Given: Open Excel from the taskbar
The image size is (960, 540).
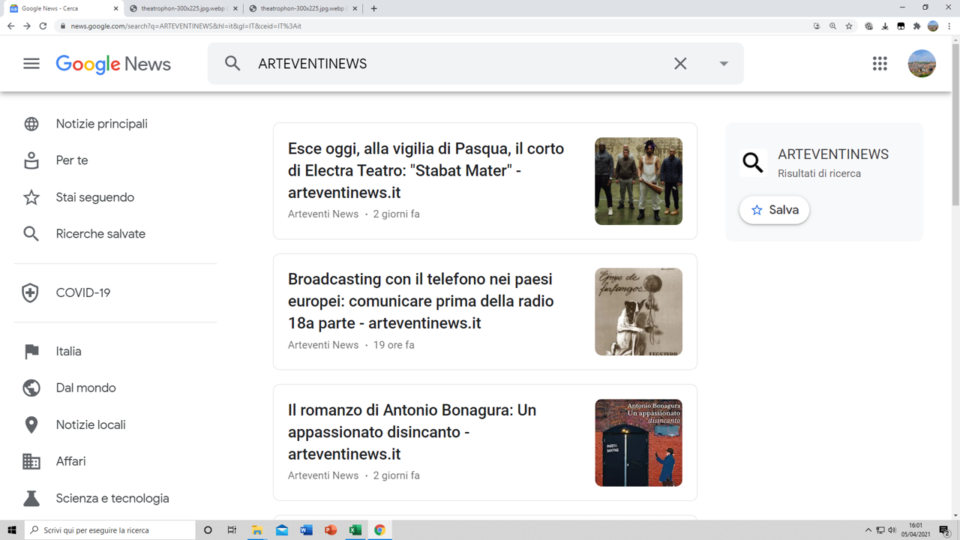Looking at the screenshot, I should coord(355,530).
